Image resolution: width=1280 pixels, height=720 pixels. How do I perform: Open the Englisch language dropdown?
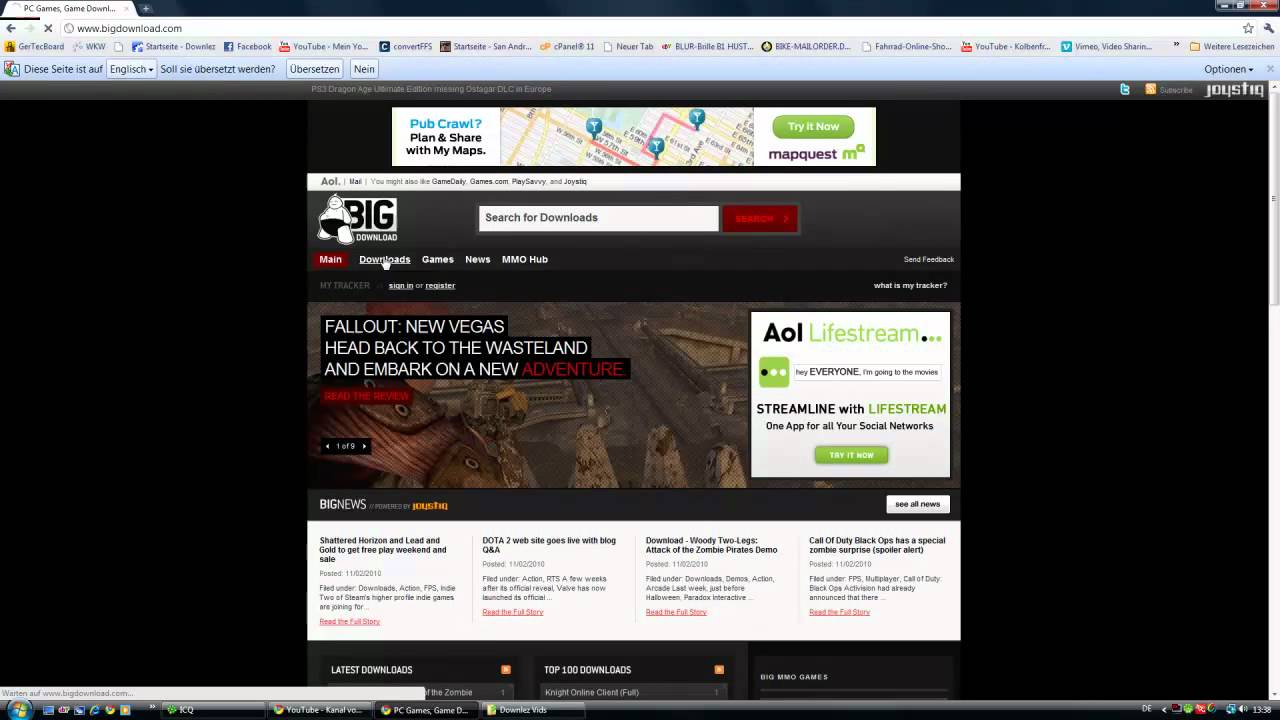[131, 69]
